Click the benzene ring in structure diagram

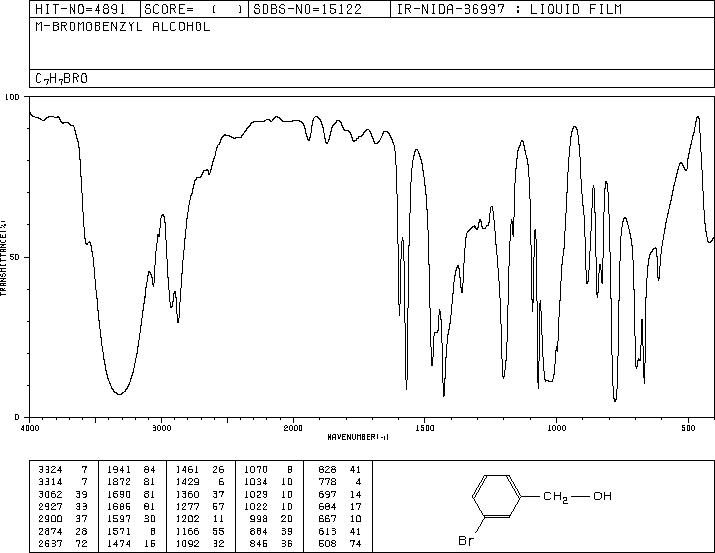coord(497,496)
